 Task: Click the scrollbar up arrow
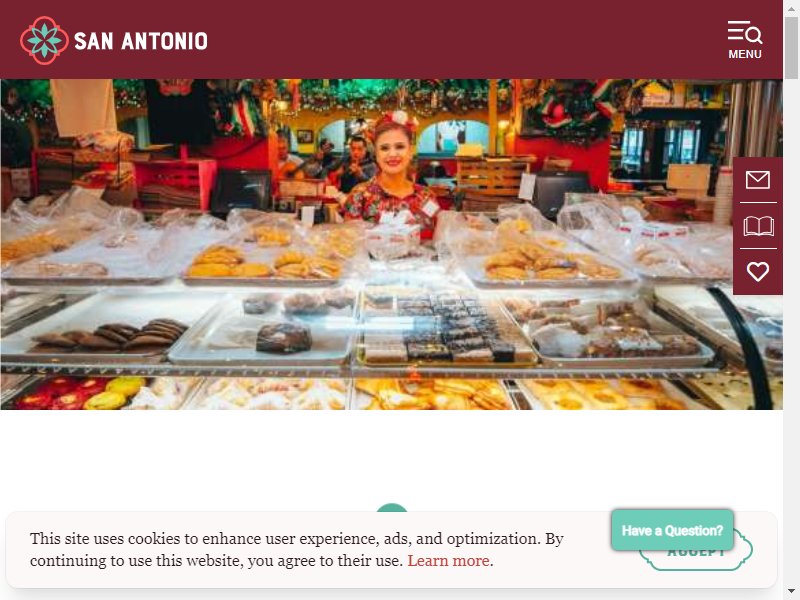791,8
